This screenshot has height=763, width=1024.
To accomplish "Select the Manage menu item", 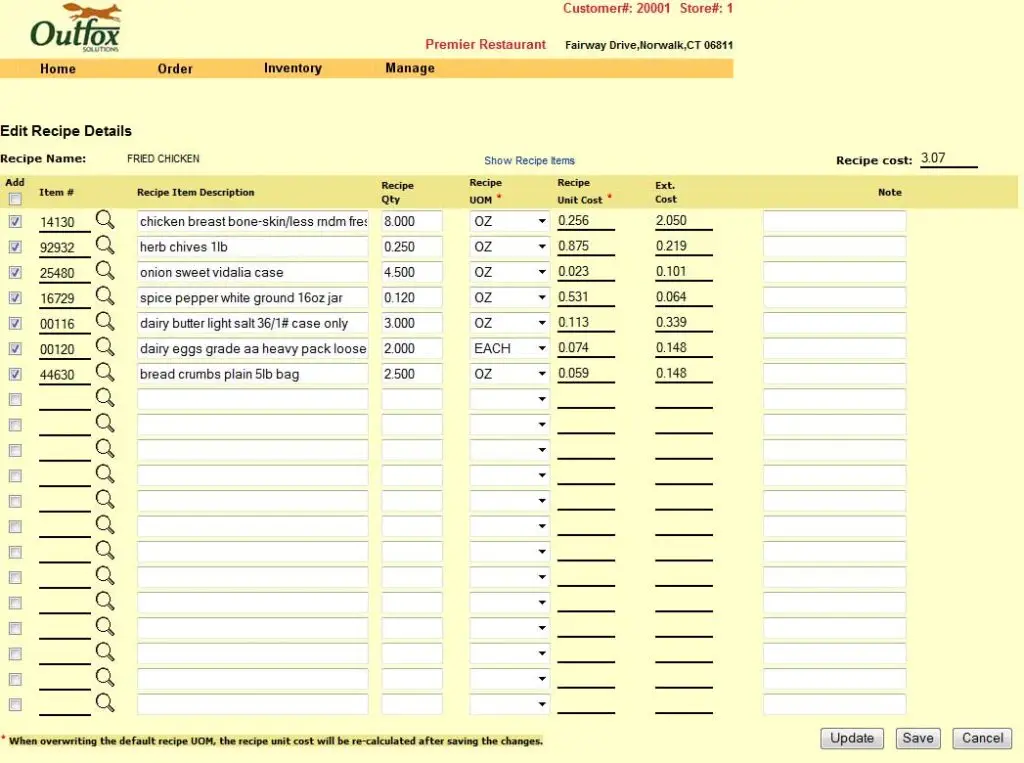I will (409, 68).
